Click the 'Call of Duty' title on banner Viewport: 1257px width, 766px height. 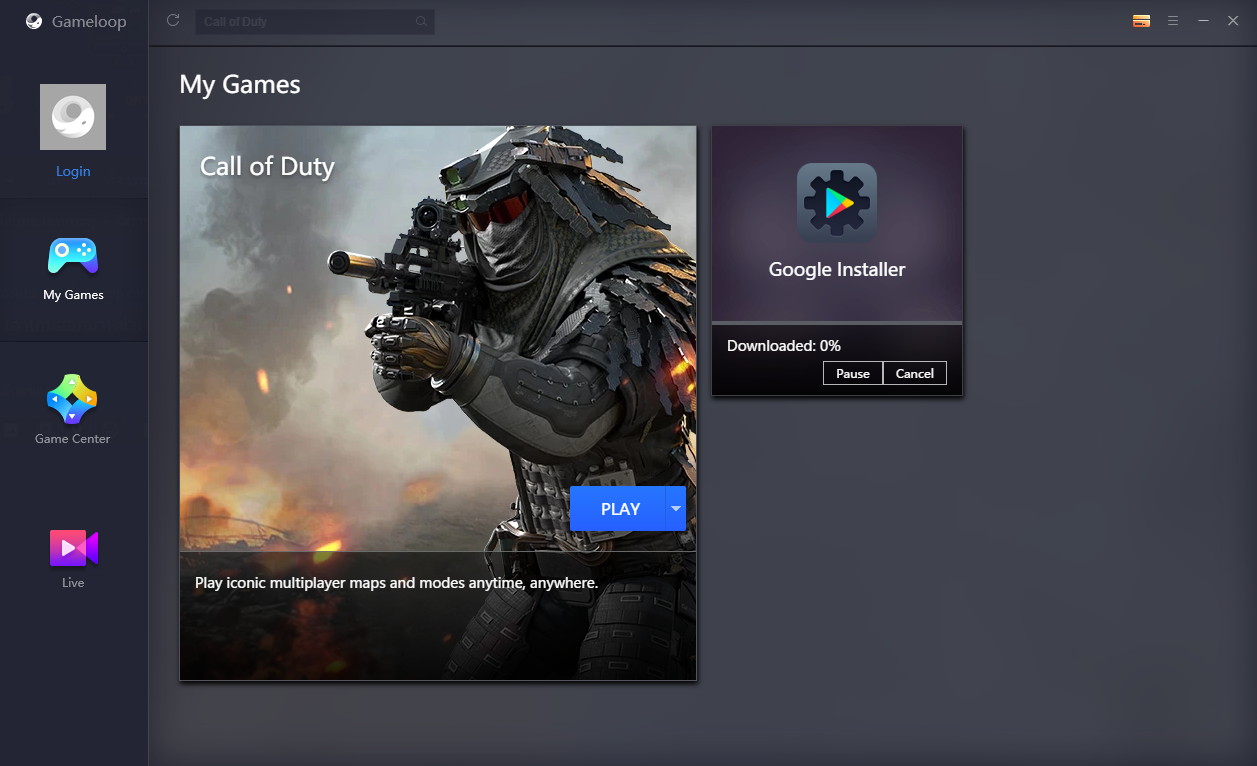click(x=267, y=166)
